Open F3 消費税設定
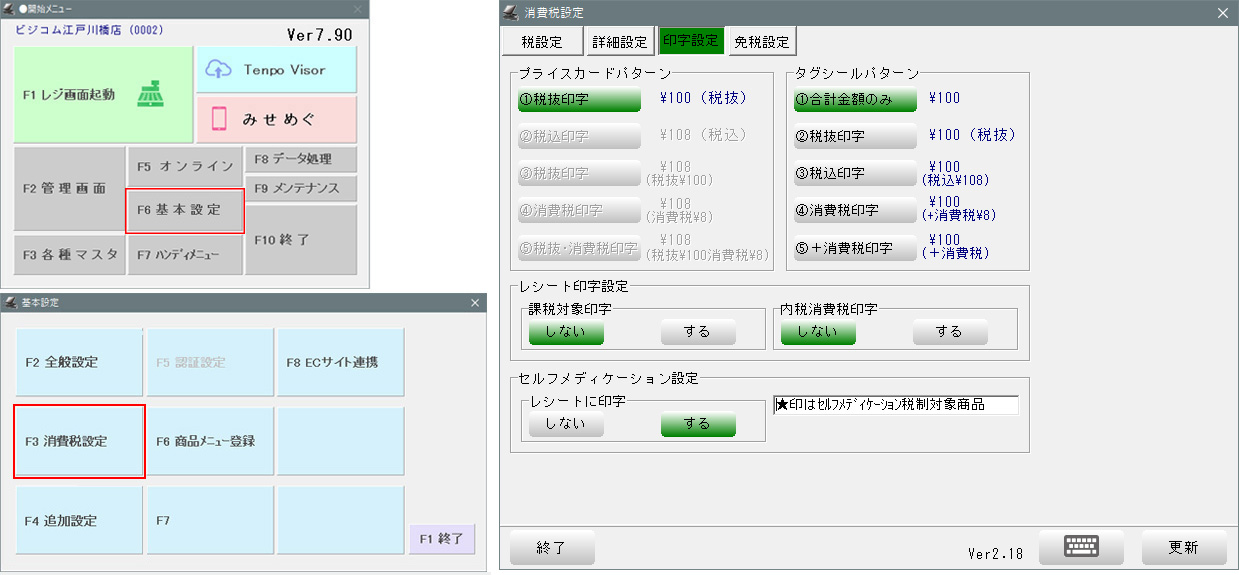Screen dimensions: 1239x575 click(79, 441)
